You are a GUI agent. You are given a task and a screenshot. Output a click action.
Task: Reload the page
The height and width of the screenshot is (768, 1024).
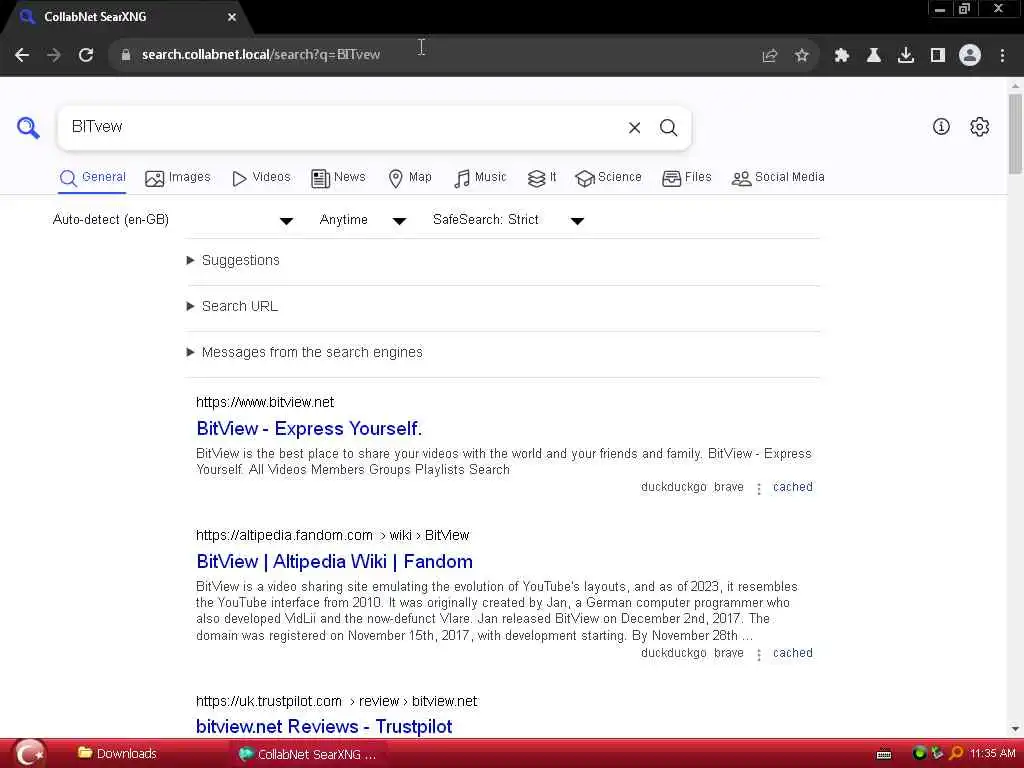point(86,55)
